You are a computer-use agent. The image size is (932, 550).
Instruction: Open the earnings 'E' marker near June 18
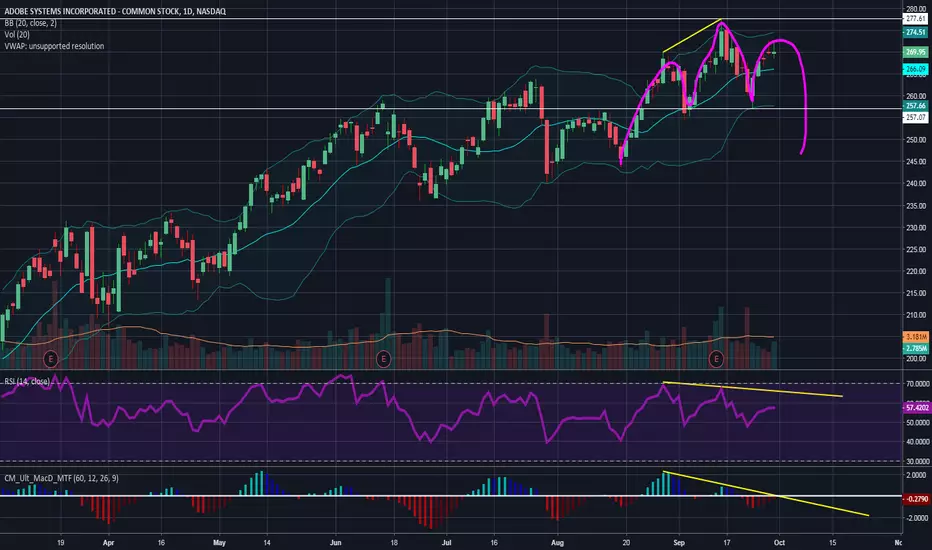tap(383, 359)
